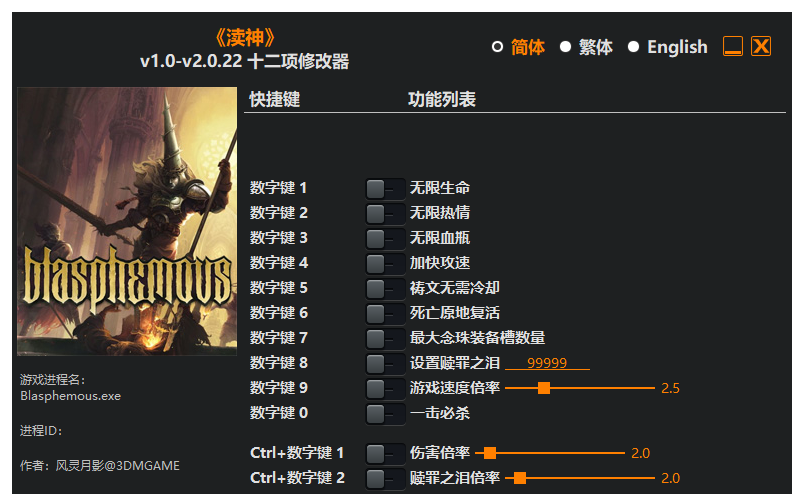Turn on 一击必杀 toggle
802x494 pixels.
[x=385, y=414]
